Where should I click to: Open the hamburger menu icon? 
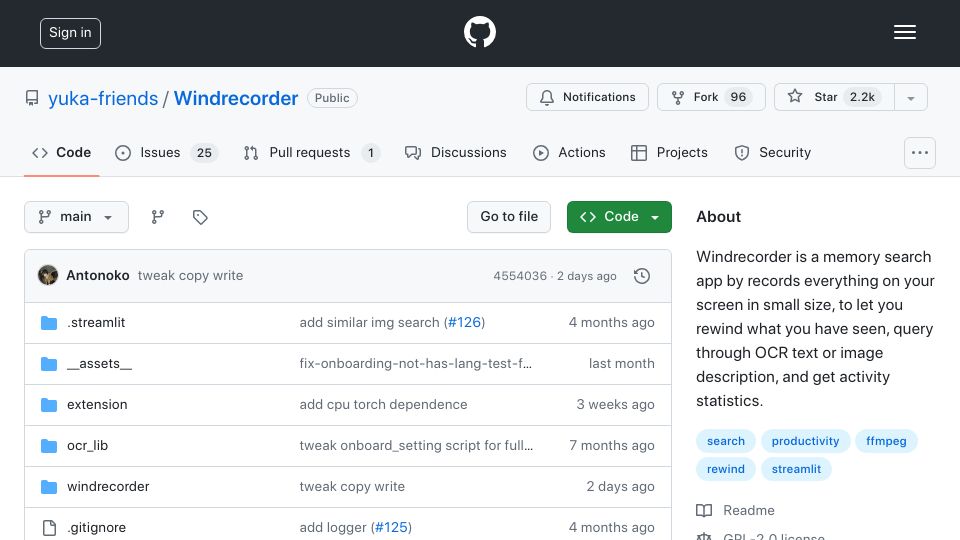click(904, 32)
